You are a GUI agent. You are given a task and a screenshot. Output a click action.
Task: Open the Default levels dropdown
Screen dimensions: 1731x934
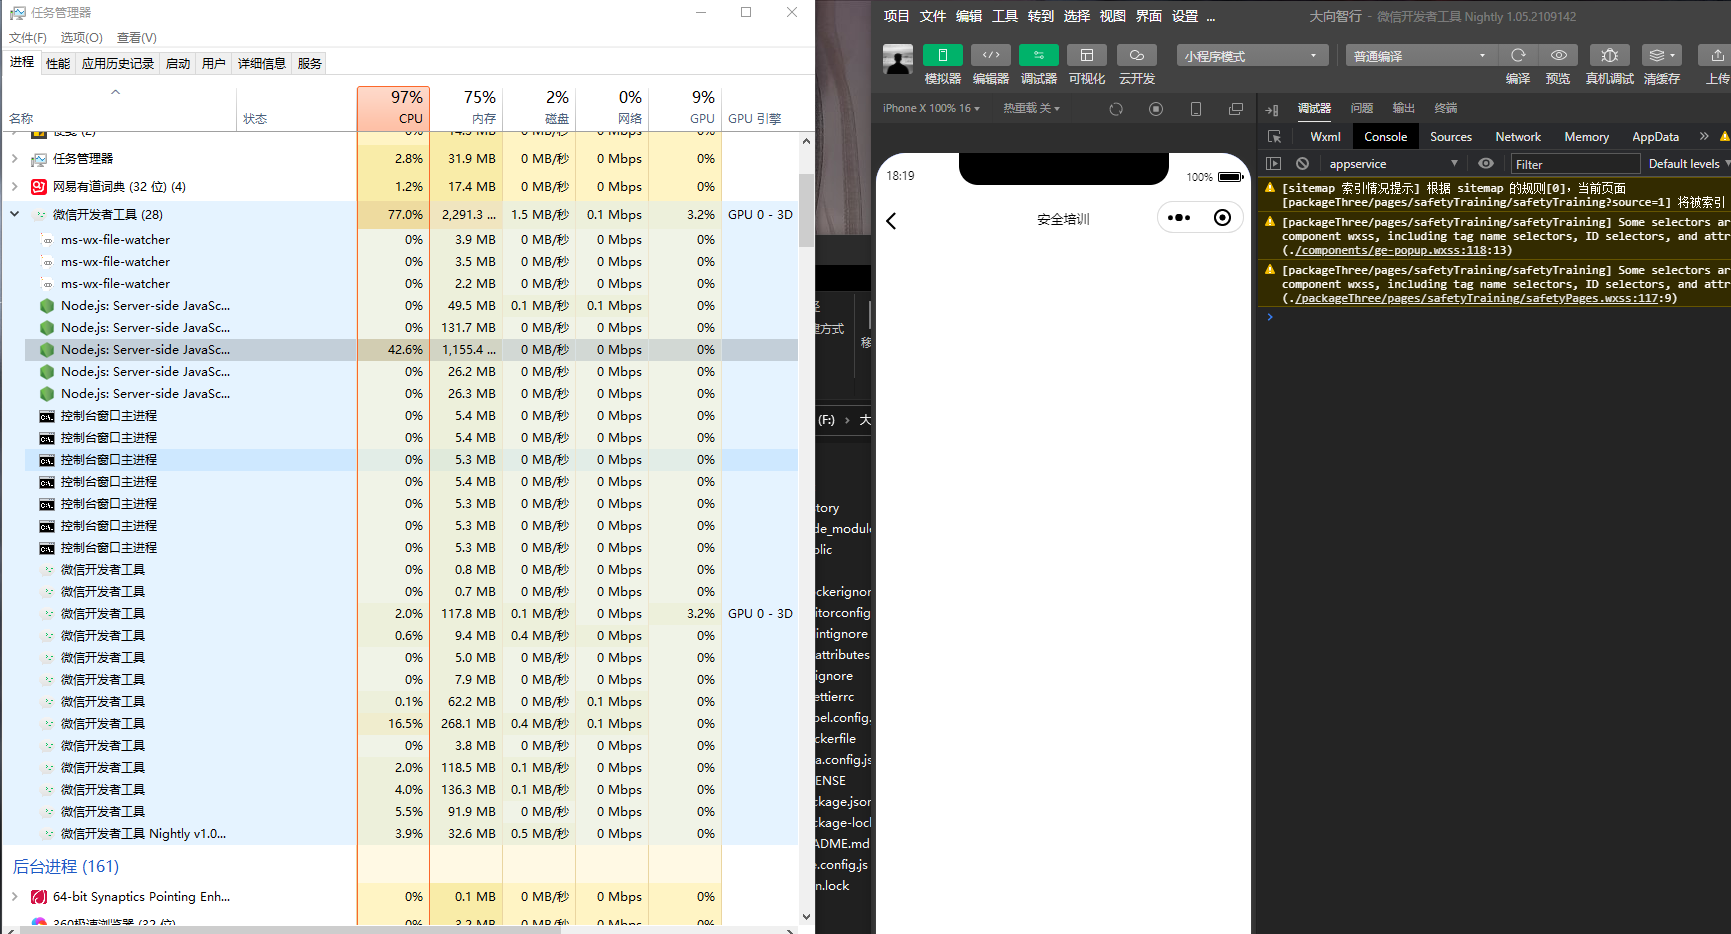click(x=1688, y=164)
